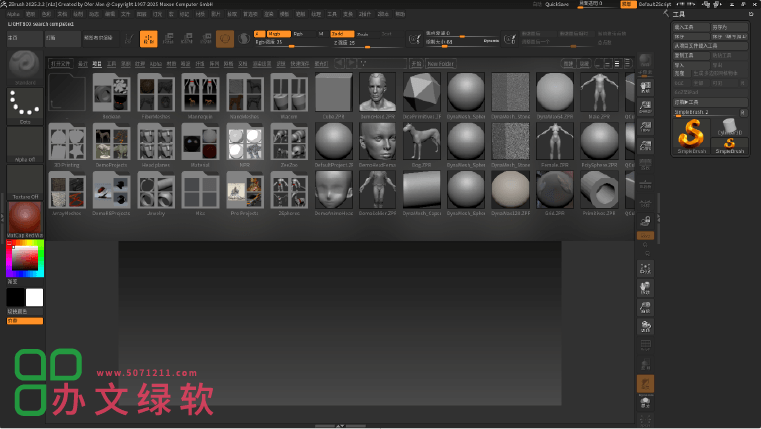Open the 文件 menu
Screen dimensions: 761x429
(126, 14)
